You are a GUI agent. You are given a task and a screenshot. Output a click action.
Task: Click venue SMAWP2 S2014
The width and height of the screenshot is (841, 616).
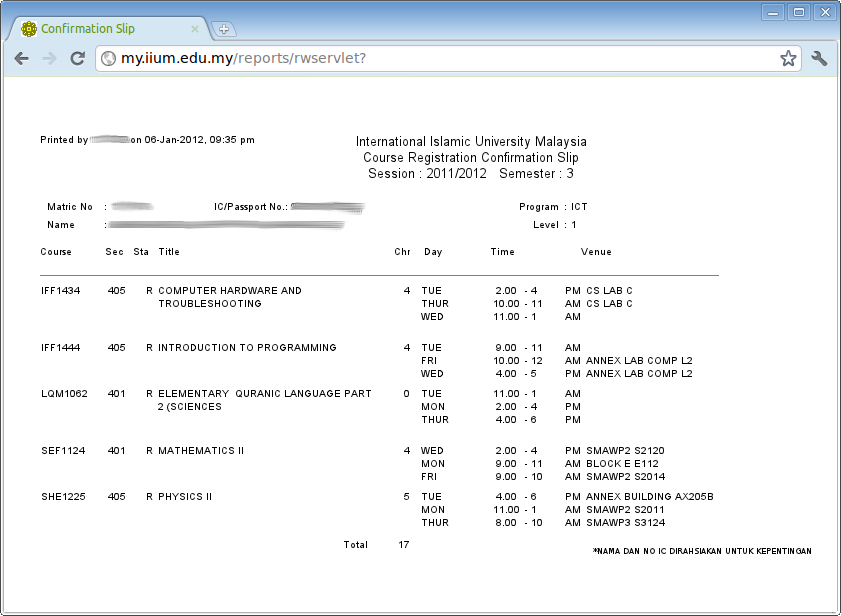[625, 476]
